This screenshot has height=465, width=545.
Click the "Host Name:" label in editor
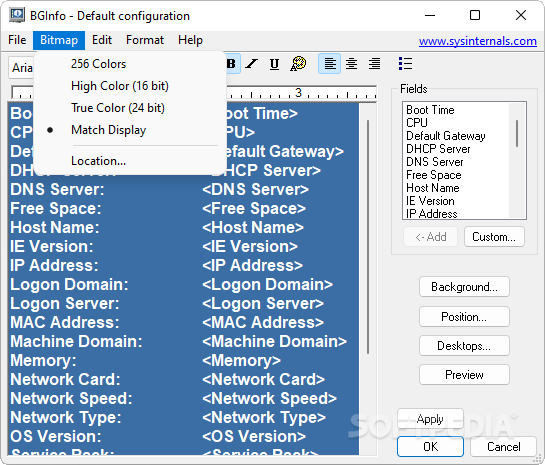click(x=55, y=227)
